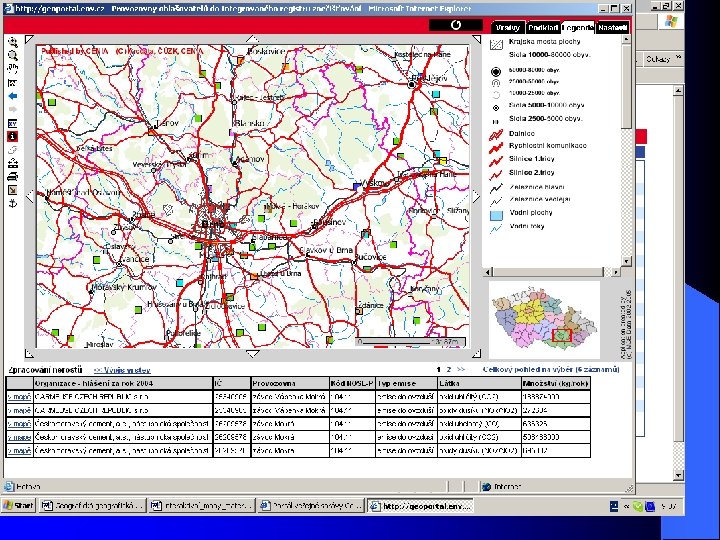720x540 pixels.
Task: Click the 'Látka' column header
Action: [479, 383]
